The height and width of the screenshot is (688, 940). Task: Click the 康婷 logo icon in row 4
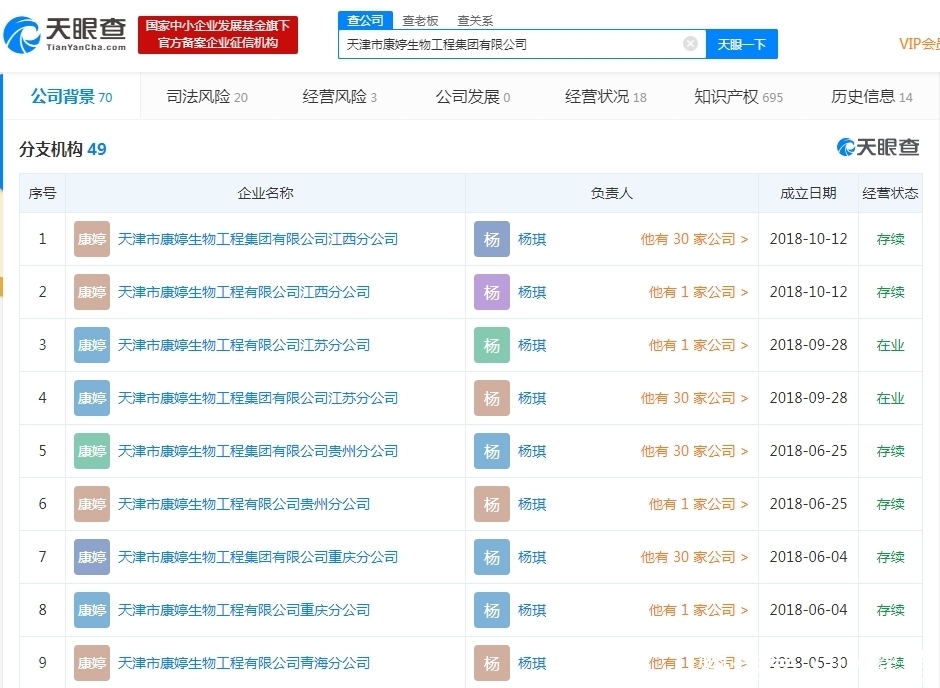click(x=92, y=398)
